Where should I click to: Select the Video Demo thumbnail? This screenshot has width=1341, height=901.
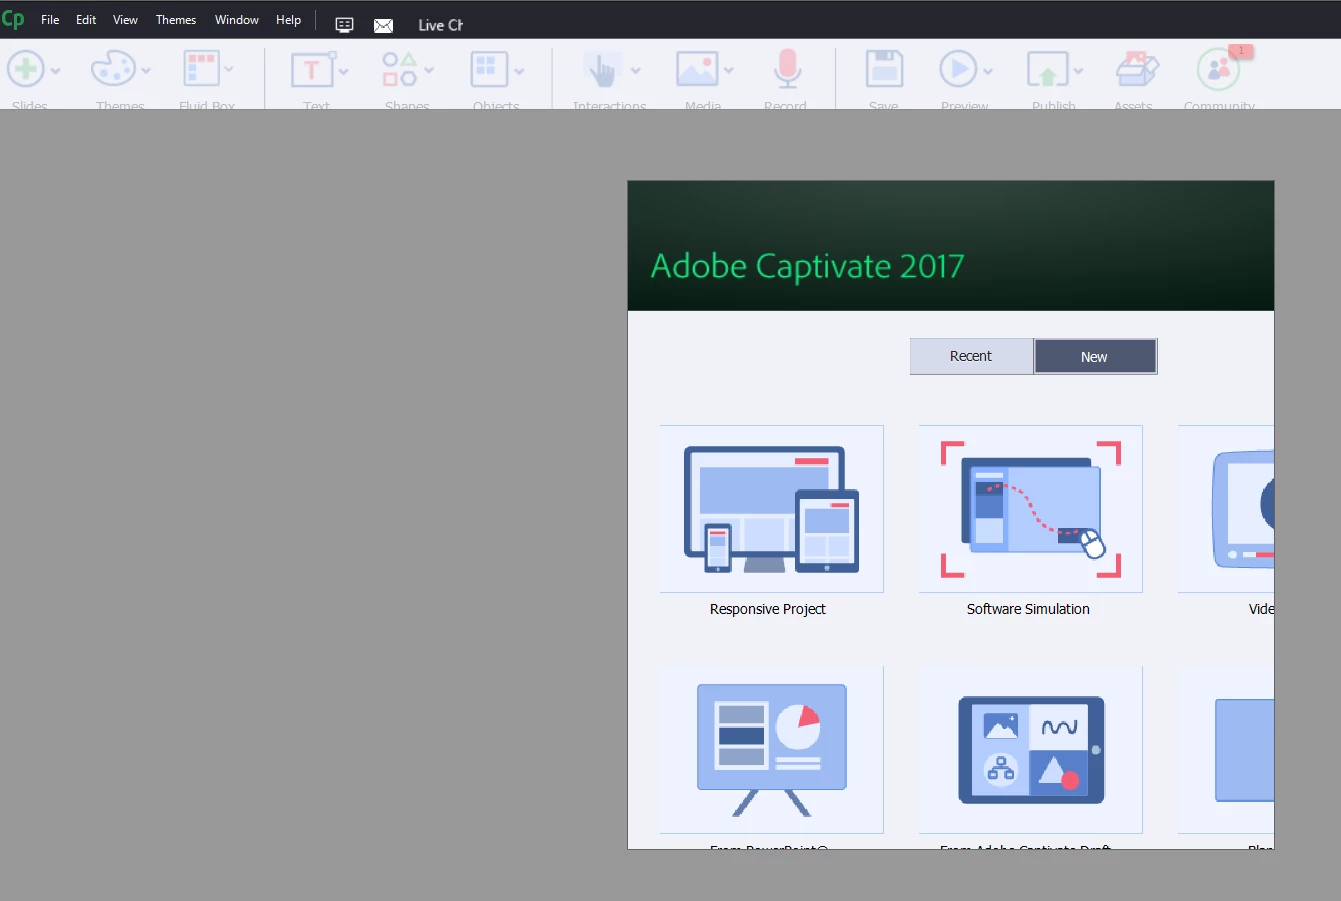click(x=1226, y=509)
